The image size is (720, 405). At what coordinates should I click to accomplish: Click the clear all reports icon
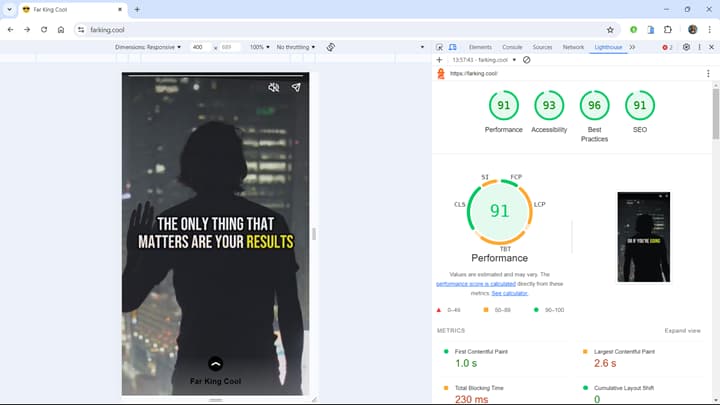point(527,60)
